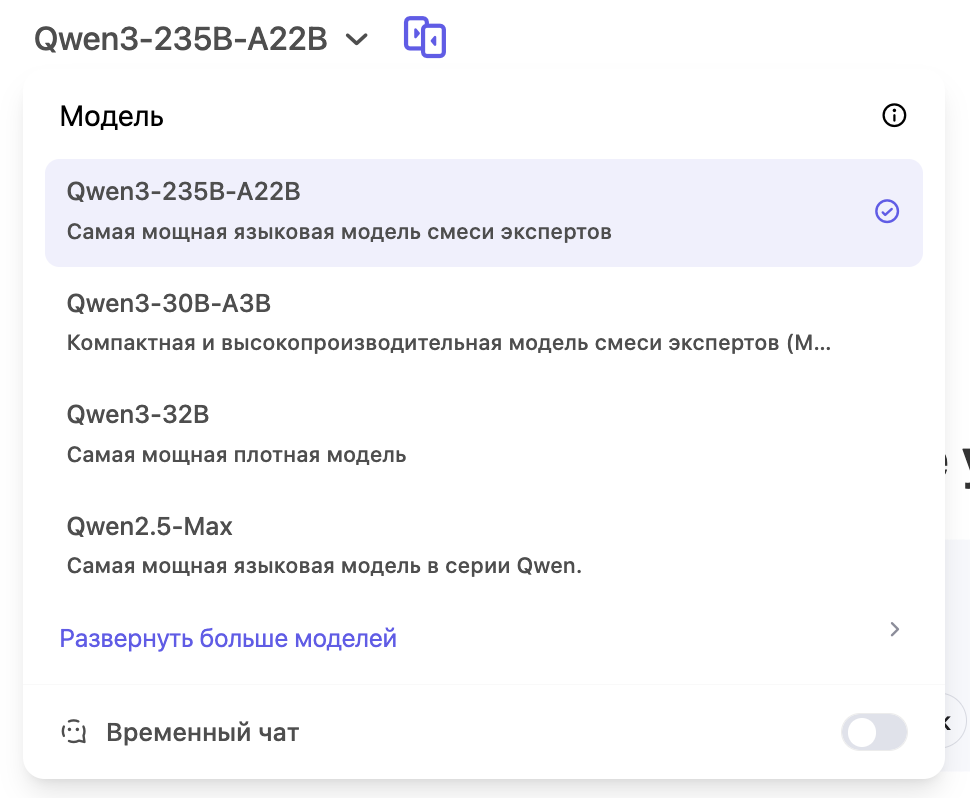This screenshot has height=798, width=970.
Task: Pick Qwen2.5-Max in the model list
Action: click(x=150, y=526)
